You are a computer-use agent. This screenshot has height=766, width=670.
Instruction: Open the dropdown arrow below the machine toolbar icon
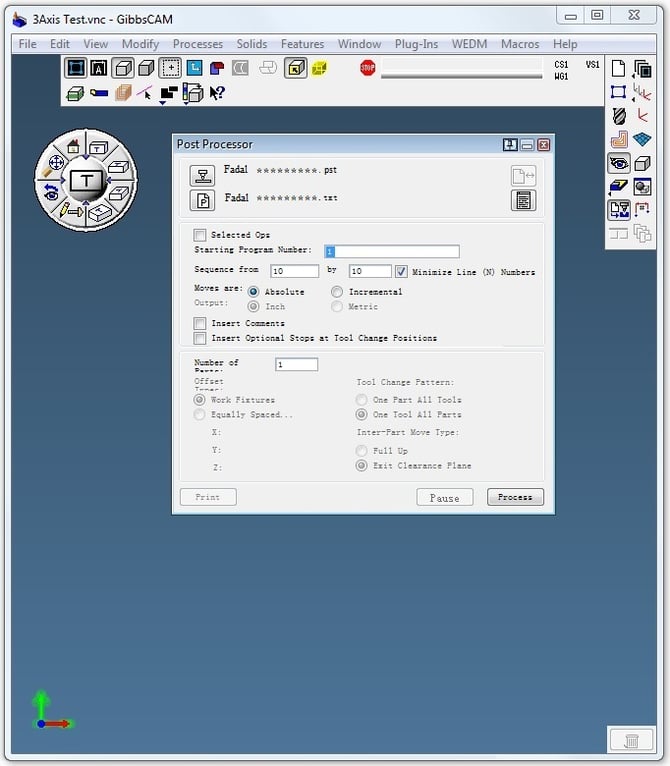(x=186, y=103)
